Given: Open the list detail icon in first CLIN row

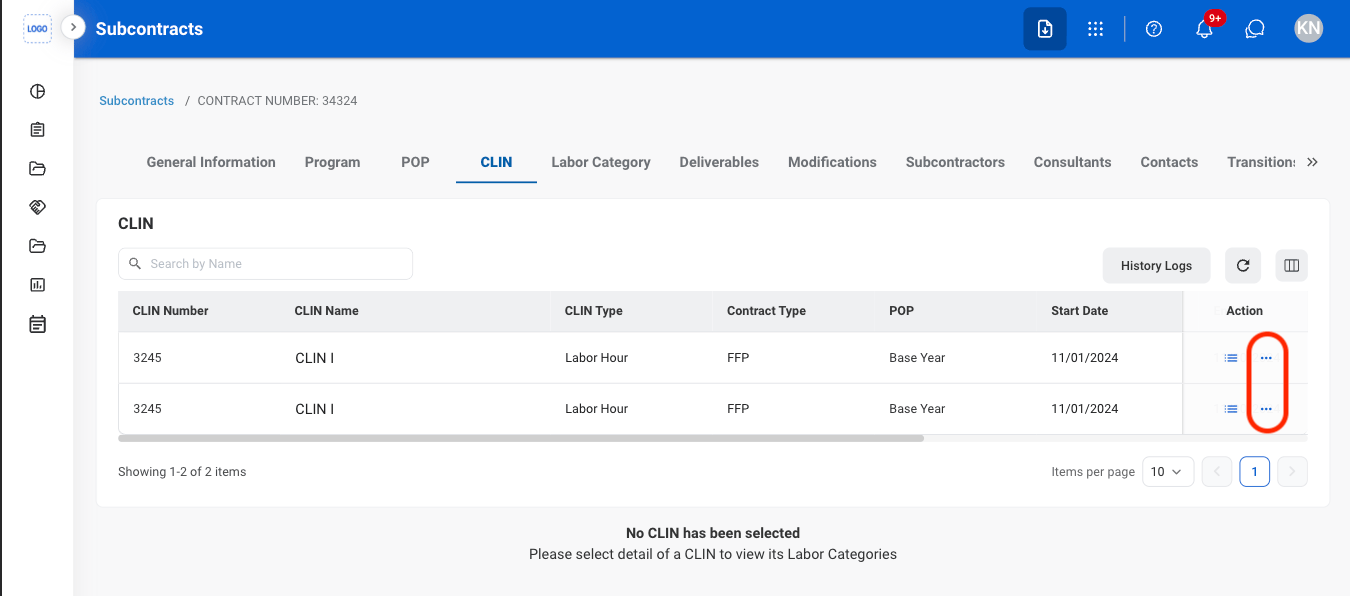Looking at the screenshot, I should click(x=1231, y=358).
